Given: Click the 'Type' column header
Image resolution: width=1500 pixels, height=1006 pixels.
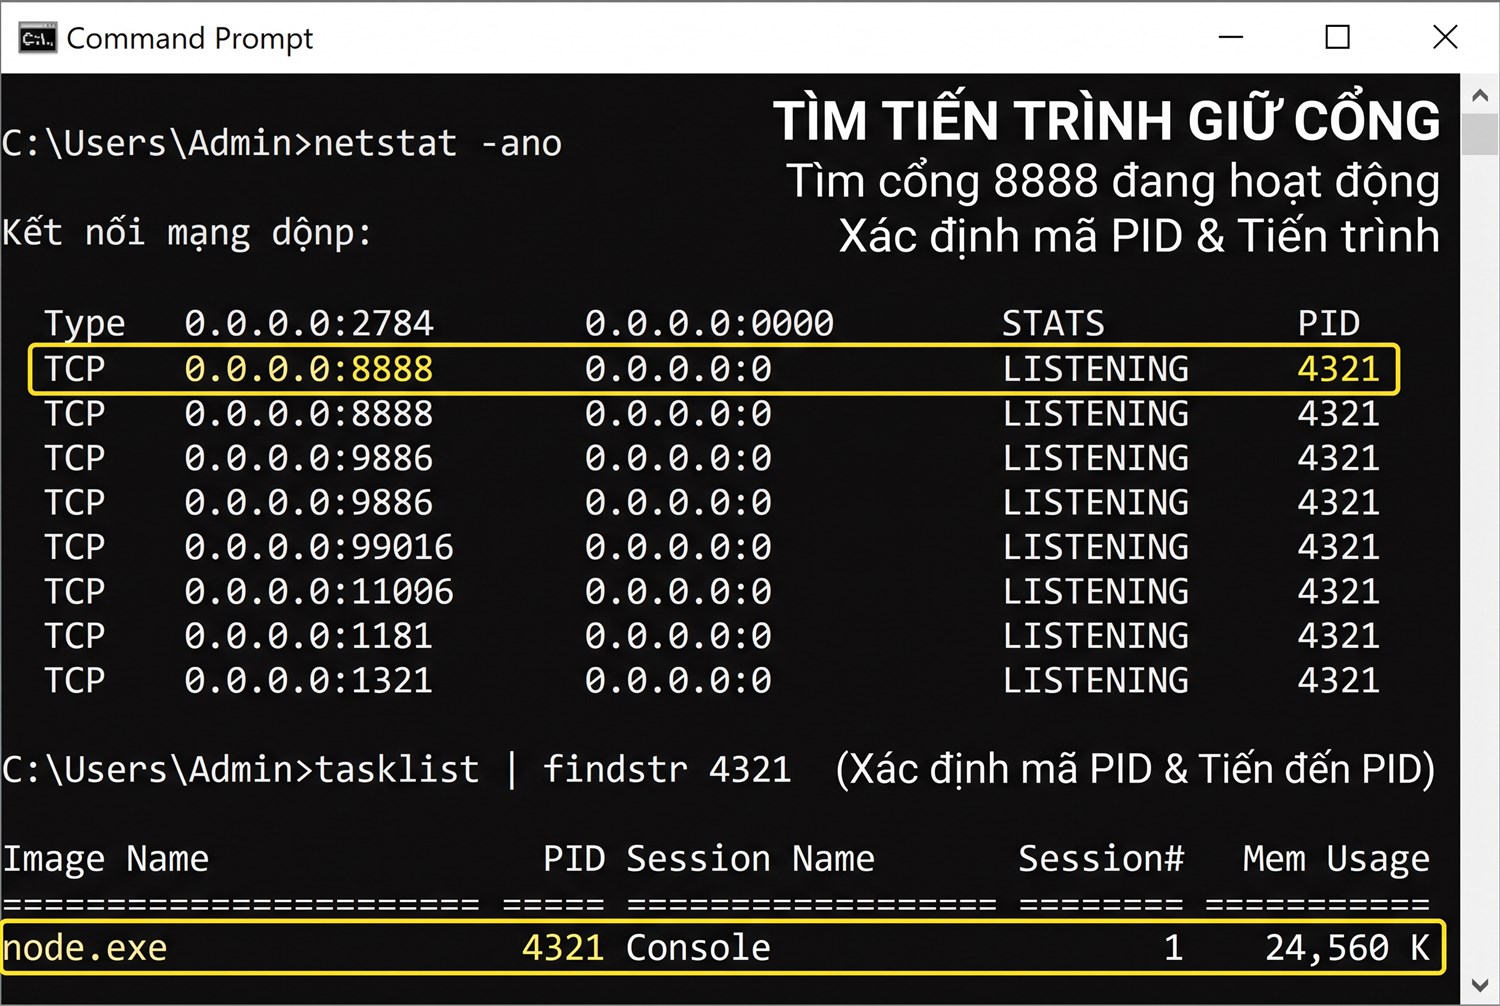Looking at the screenshot, I should 85,324.
